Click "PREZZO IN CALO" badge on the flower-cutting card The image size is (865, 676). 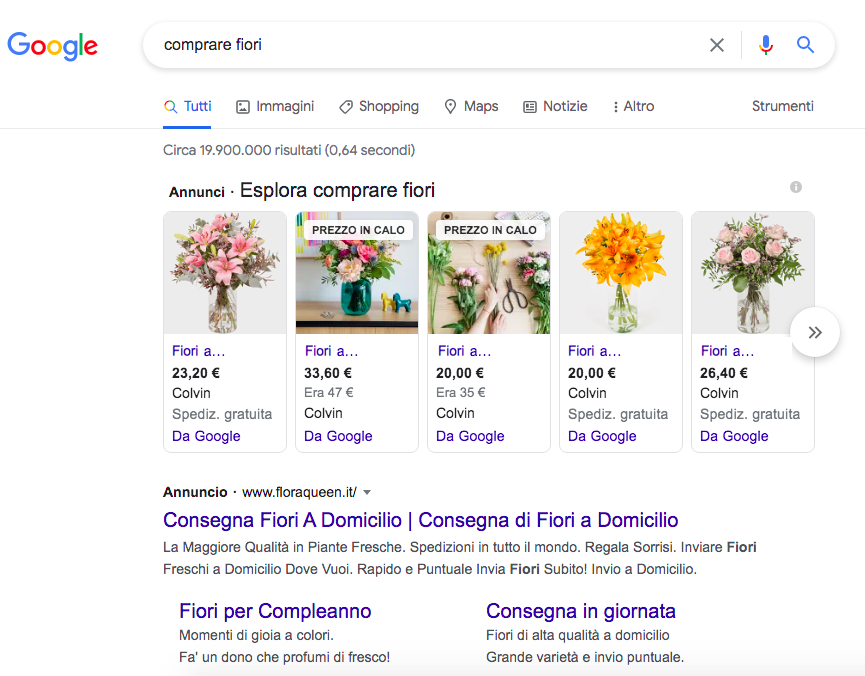click(490, 230)
